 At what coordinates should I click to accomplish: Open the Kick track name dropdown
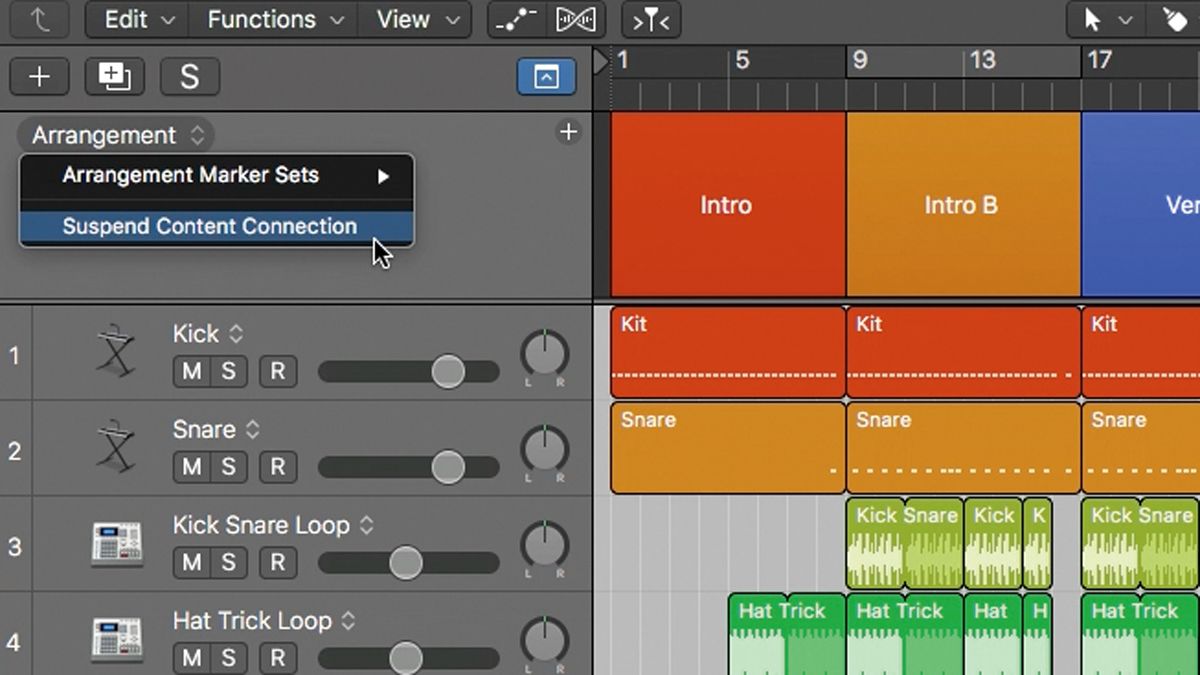pos(236,333)
